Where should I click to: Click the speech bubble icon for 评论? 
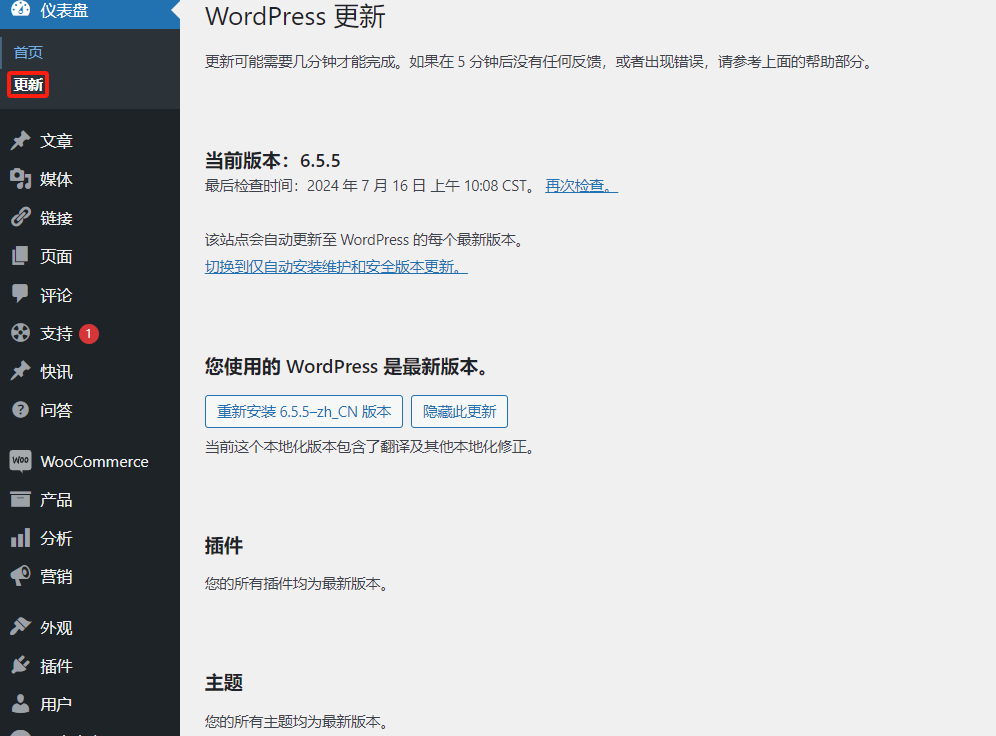tap(20, 295)
